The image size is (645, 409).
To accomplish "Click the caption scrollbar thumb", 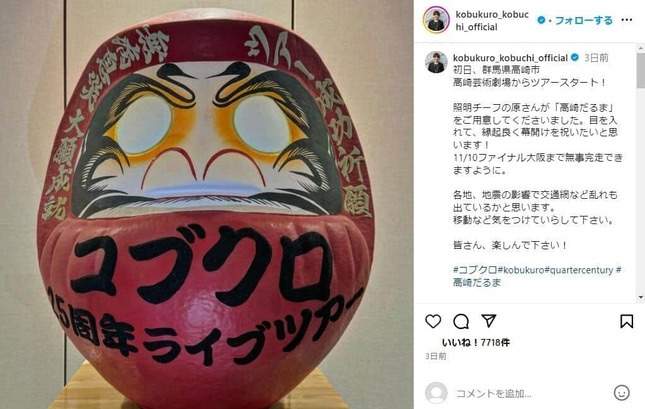I will tap(641, 67).
